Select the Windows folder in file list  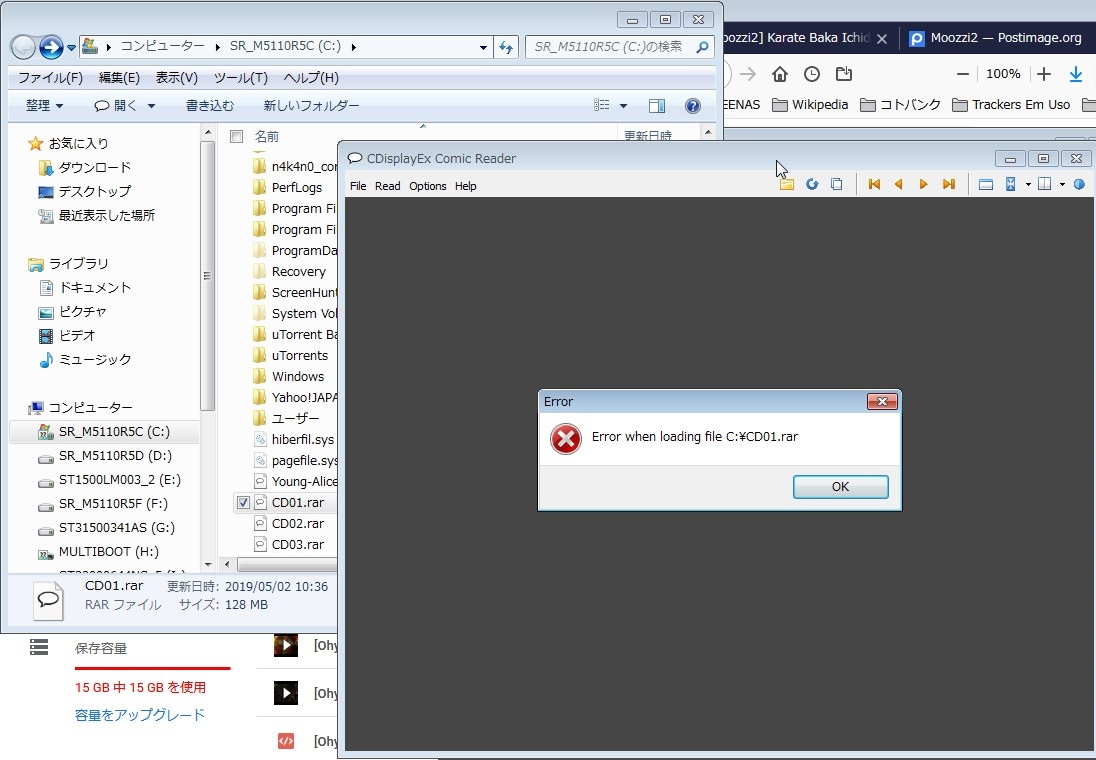pyautogui.click(x=298, y=377)
